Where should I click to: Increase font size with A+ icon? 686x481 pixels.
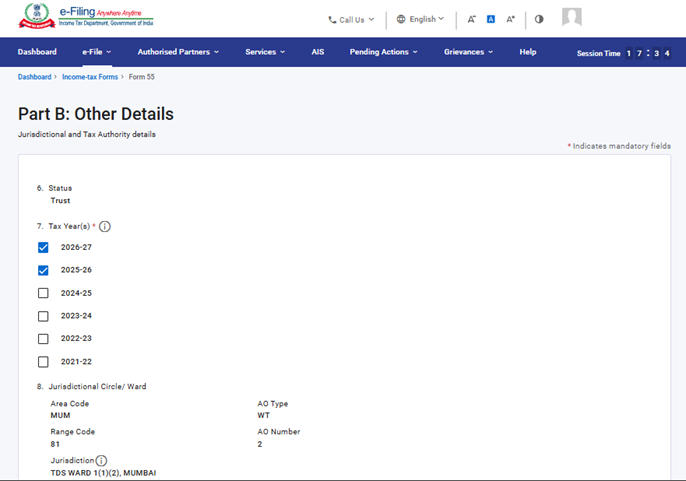[x=510, y=19]
